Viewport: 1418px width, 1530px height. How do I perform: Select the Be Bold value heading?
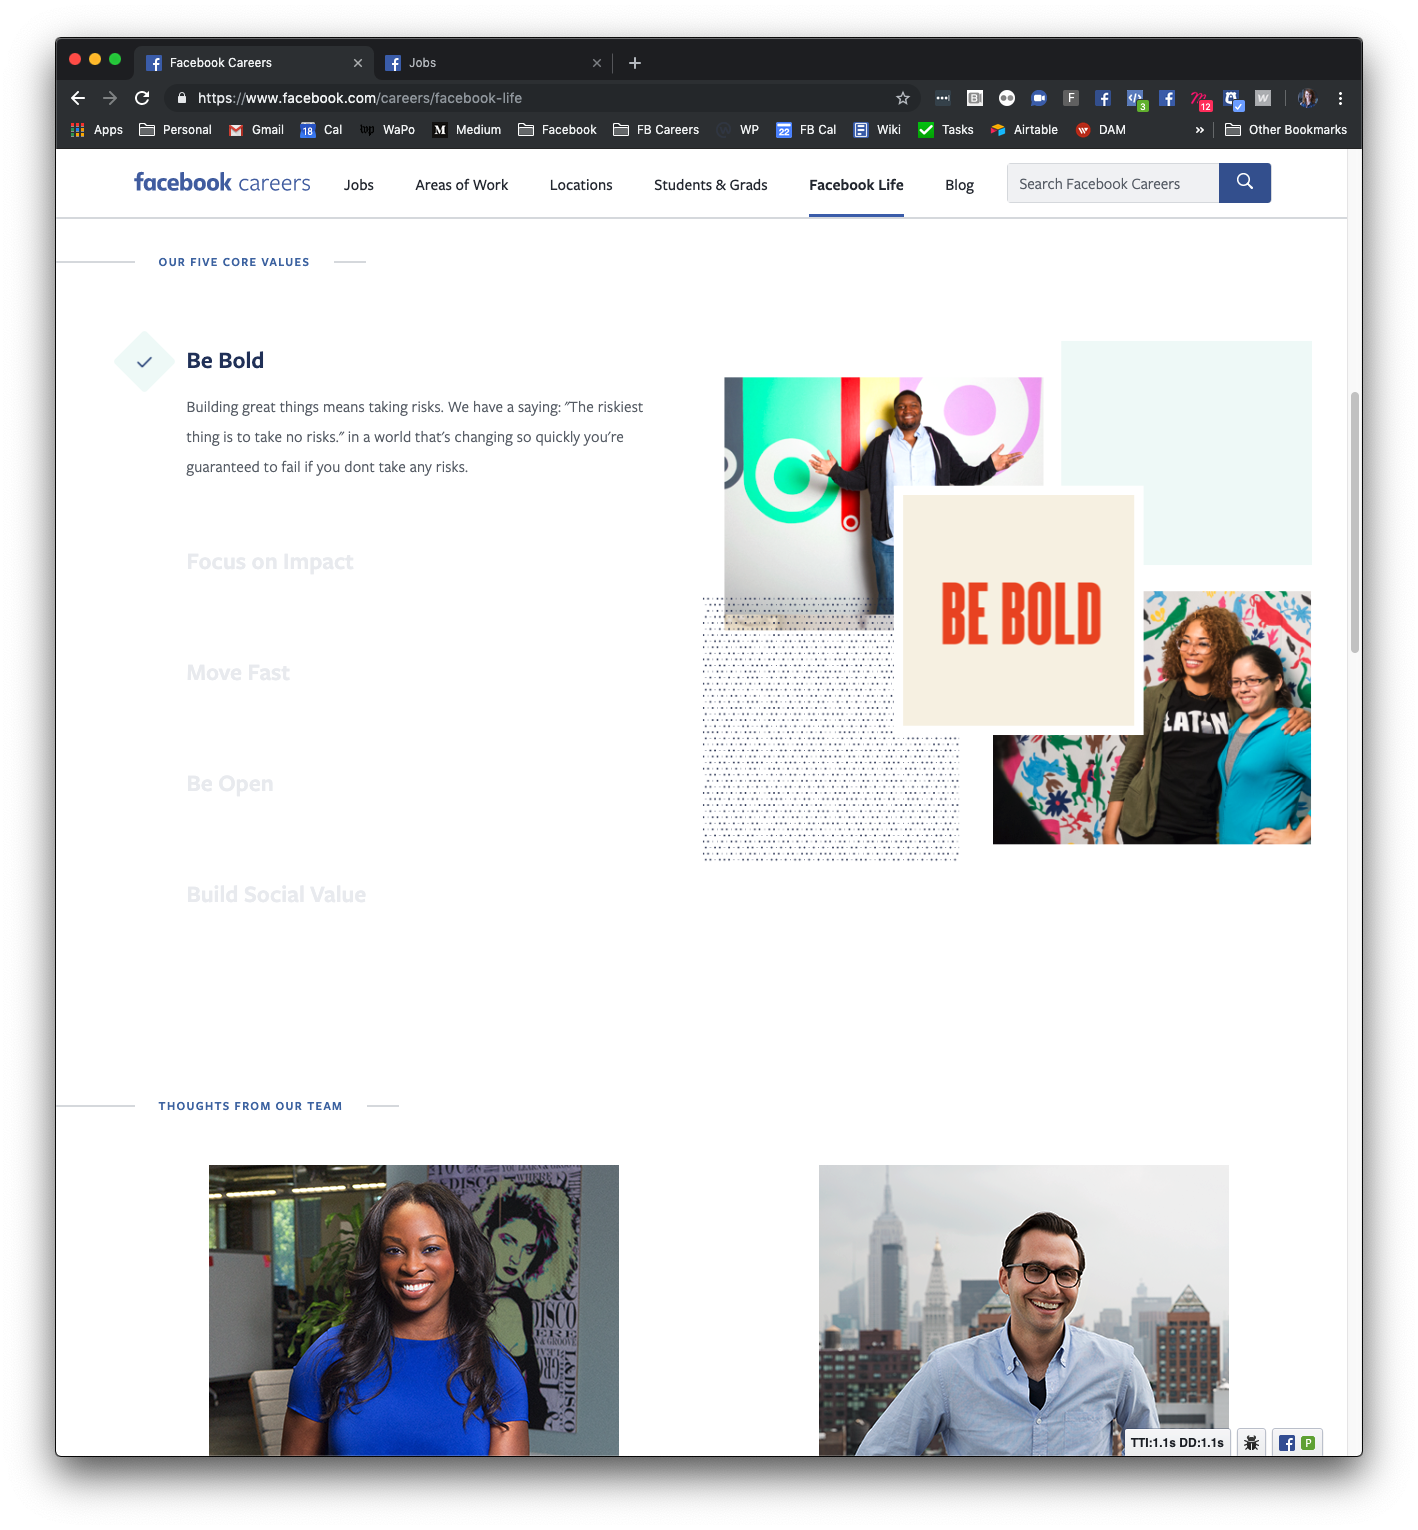225,361
